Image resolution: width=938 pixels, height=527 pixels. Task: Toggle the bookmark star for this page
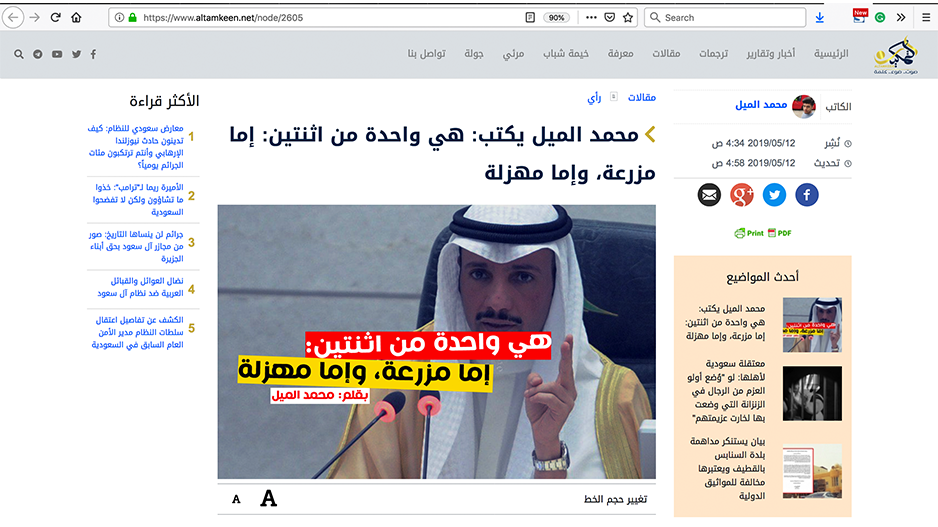click(x=628, y=17)
